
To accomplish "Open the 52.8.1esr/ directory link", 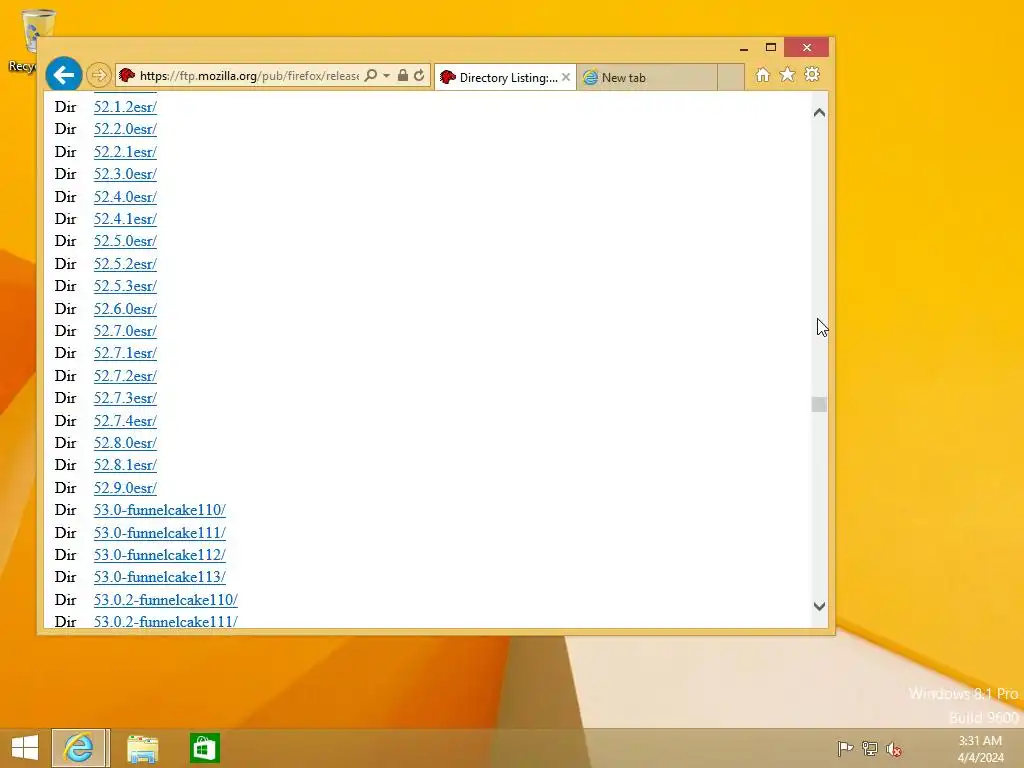I will pyautogui.click(x=125, y=465).
